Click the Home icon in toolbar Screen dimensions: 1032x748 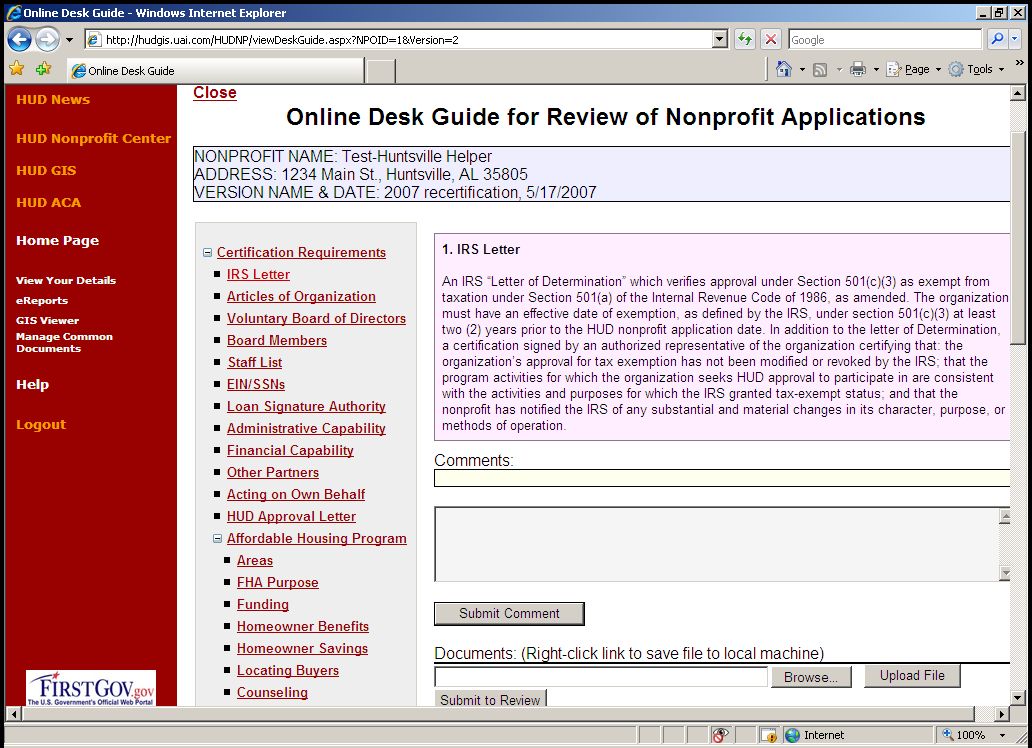(x=784, y=70)
